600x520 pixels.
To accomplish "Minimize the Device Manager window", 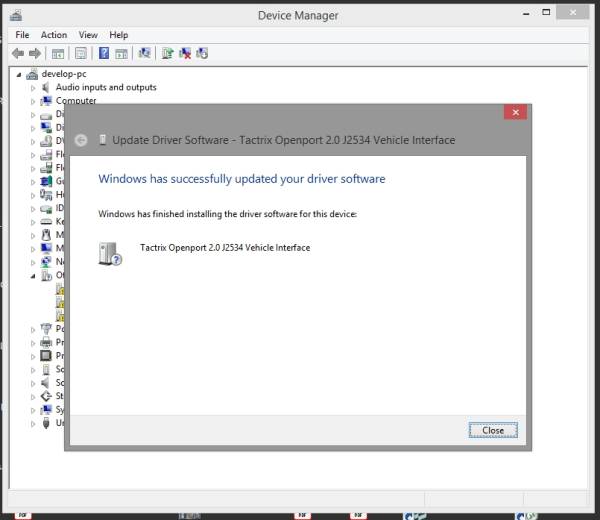I will tap(526, 13).
